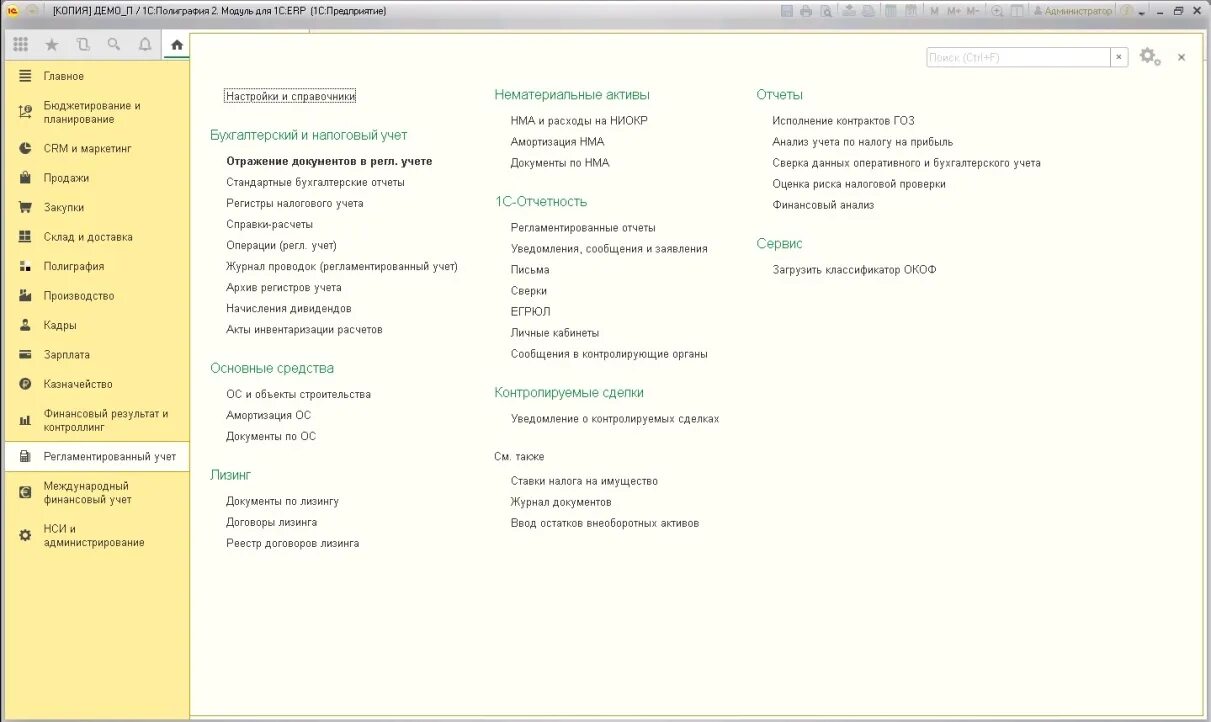This screenshot has height=722, width=1211.
Task: Open the title bar dropdown arrow menu
Action: (1141, 12)
